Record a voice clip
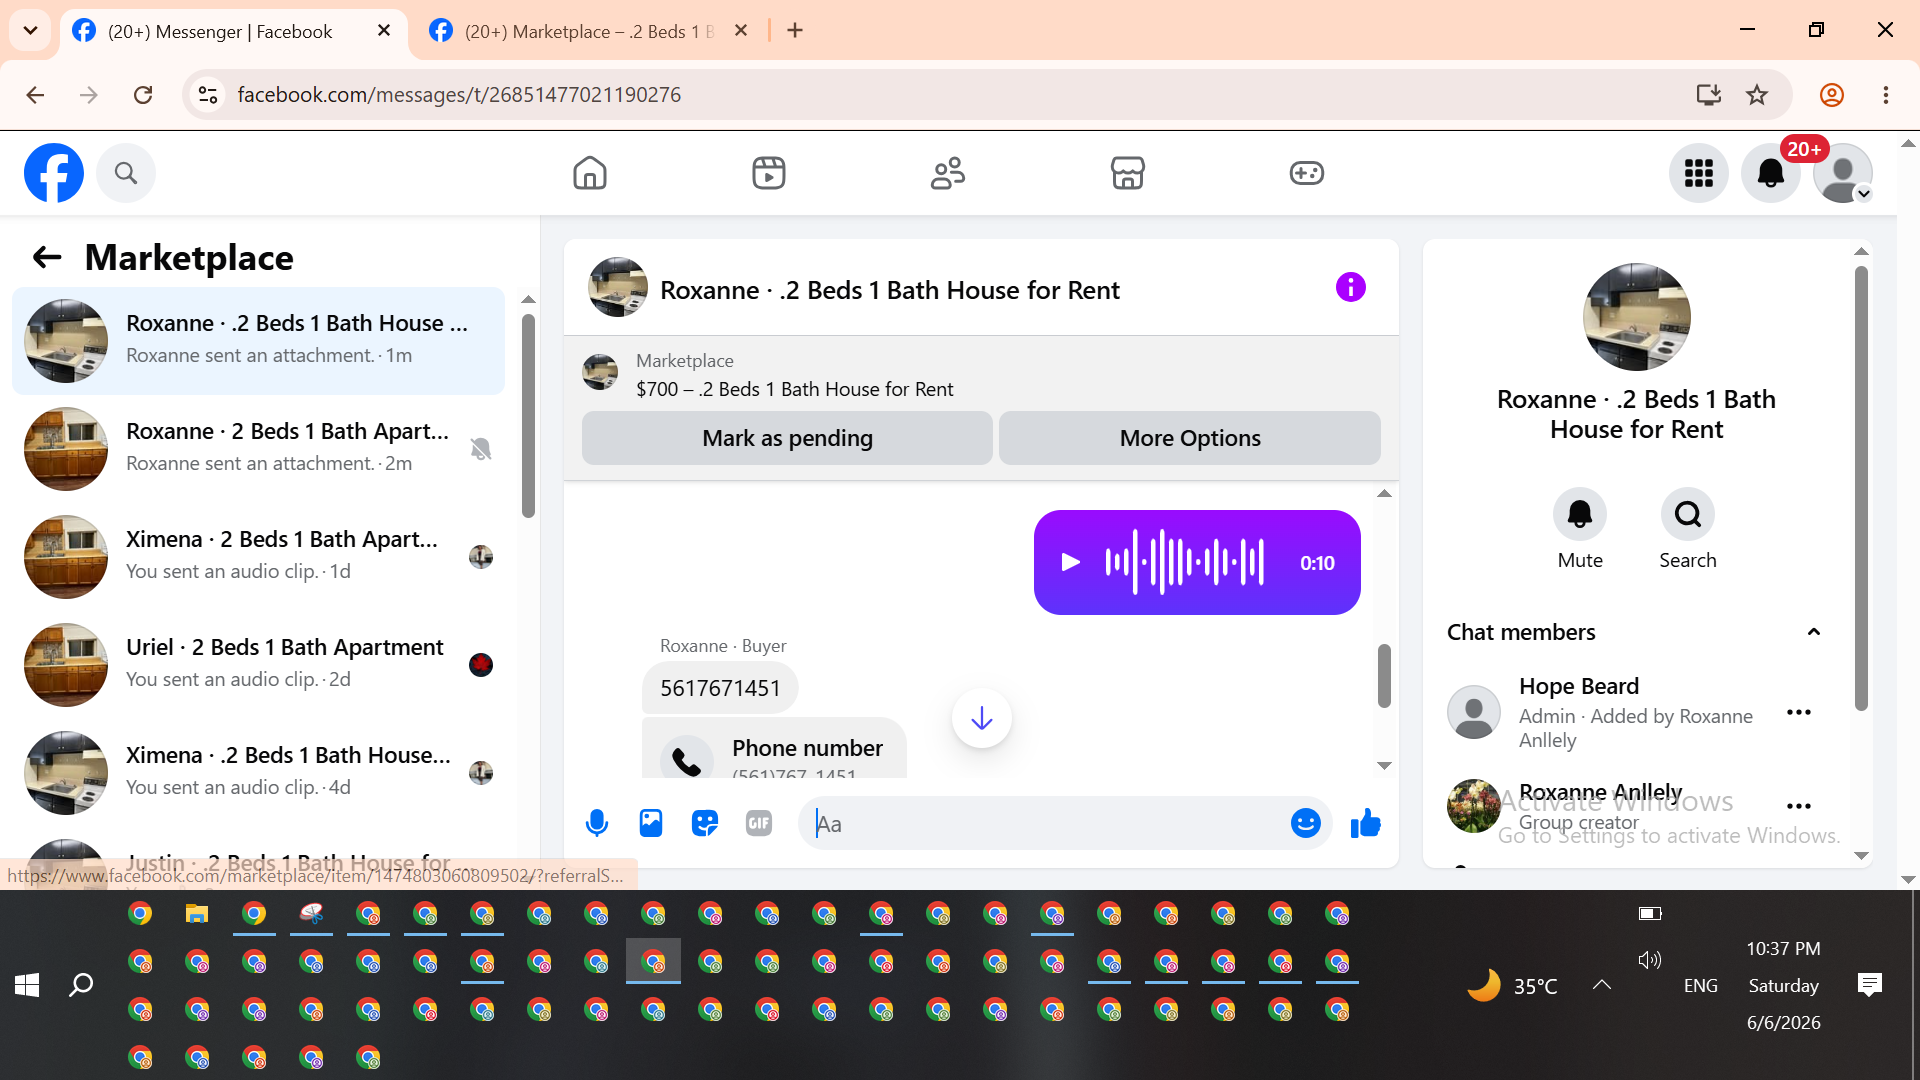 (597, 823)
